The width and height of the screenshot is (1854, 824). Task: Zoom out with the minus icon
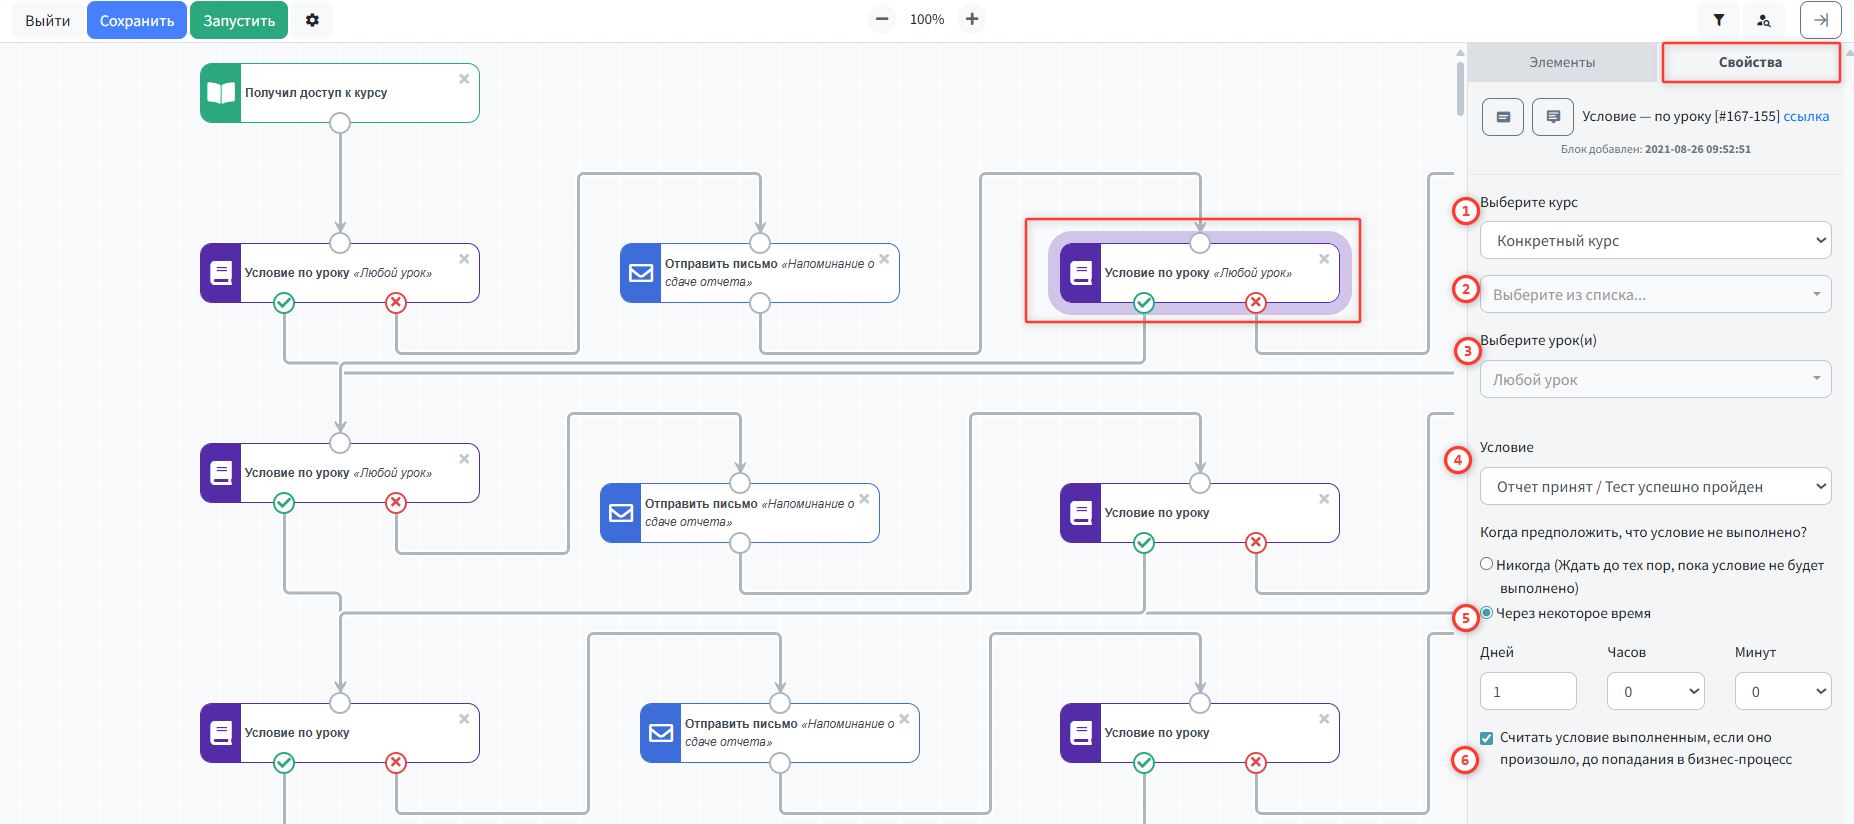[881, 19]
